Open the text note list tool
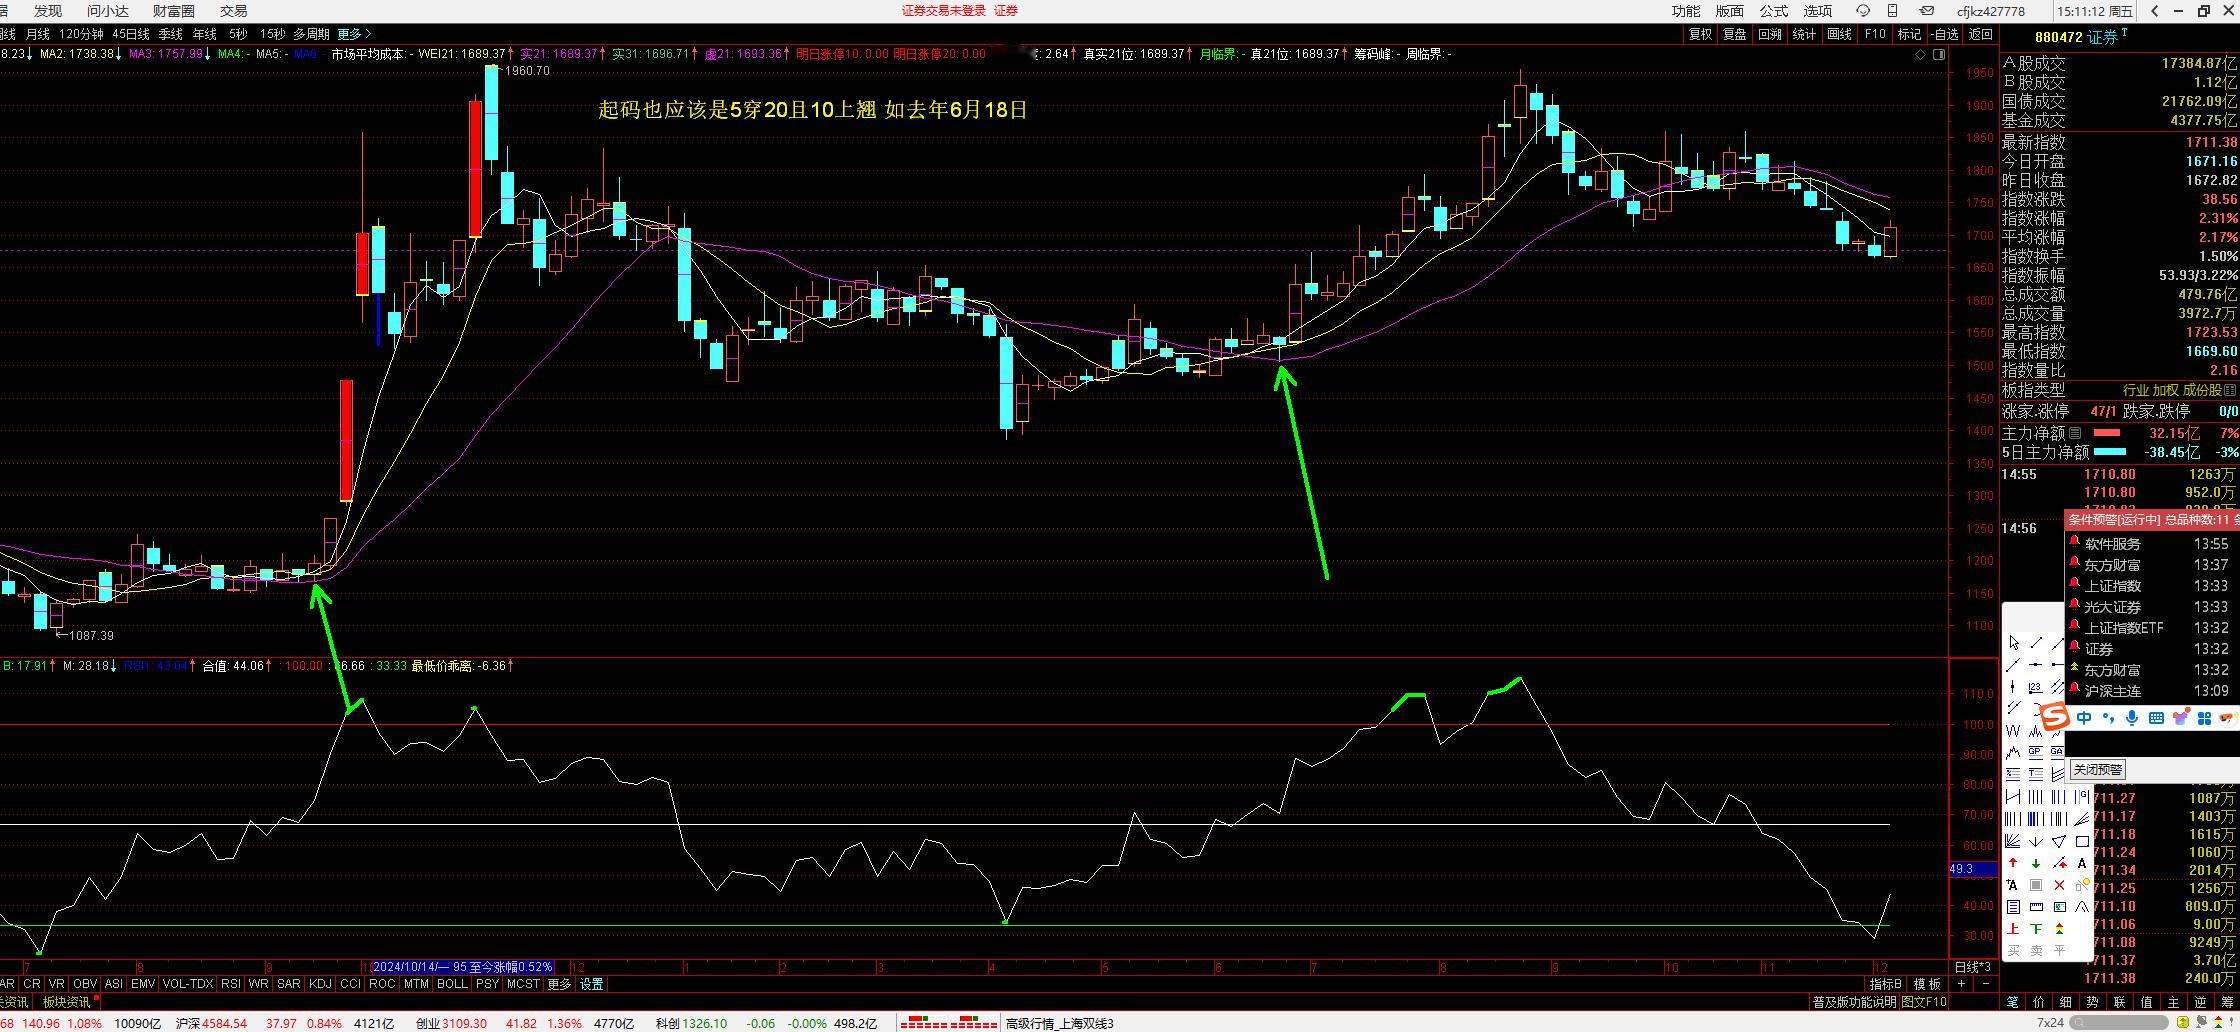This screenshot has height=1032, width=2240. [2013, 907]
